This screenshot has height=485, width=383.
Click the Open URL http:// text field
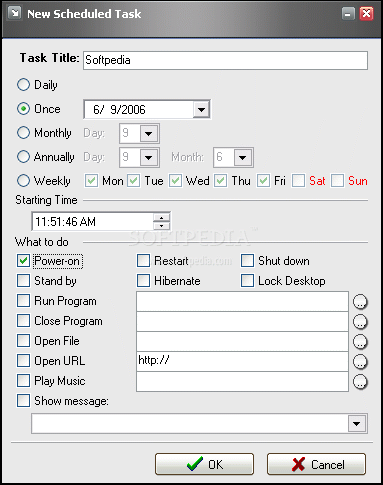tap(242, 361)
